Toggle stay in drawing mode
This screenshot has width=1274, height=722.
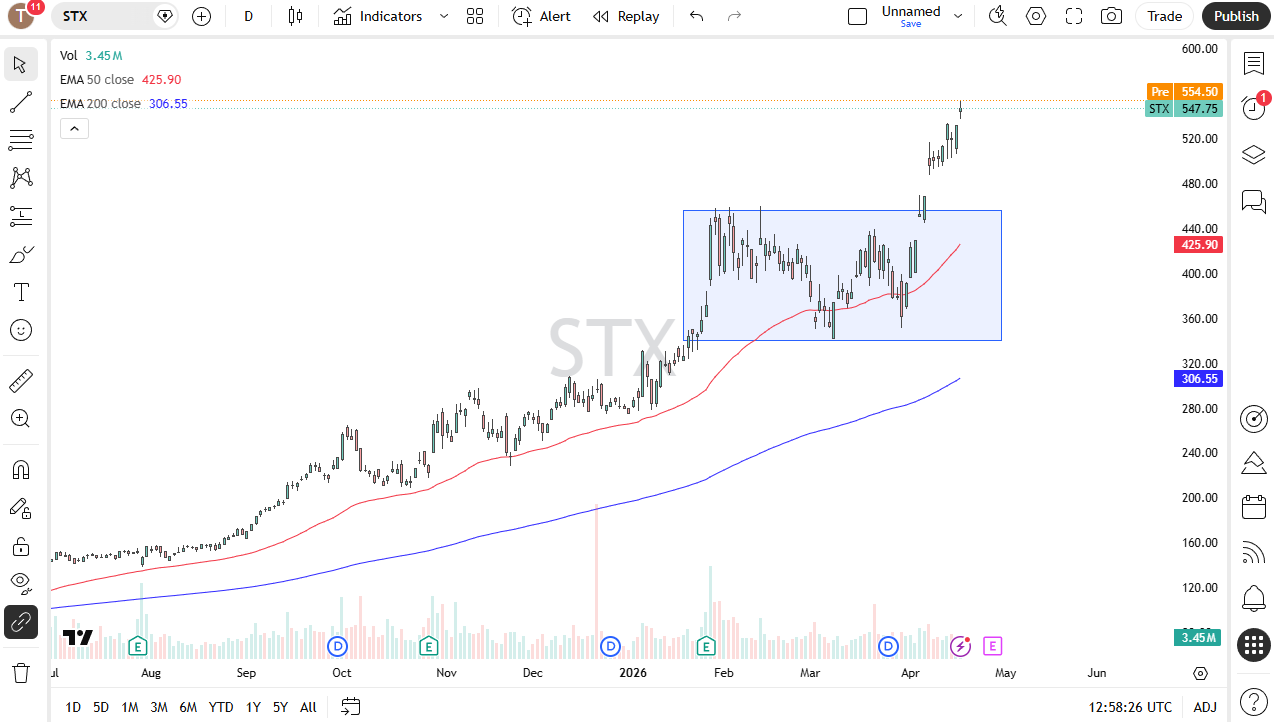pyautogui.click(x=21, y=508)
